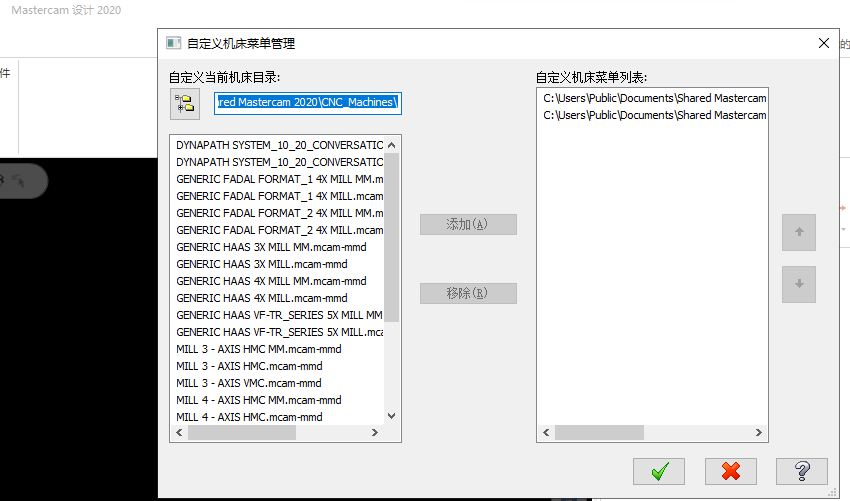Image resolution: width=850 pixels, height=501 pixels.
Task: Click the 添加(A) add button
Action: coord(468,224)
